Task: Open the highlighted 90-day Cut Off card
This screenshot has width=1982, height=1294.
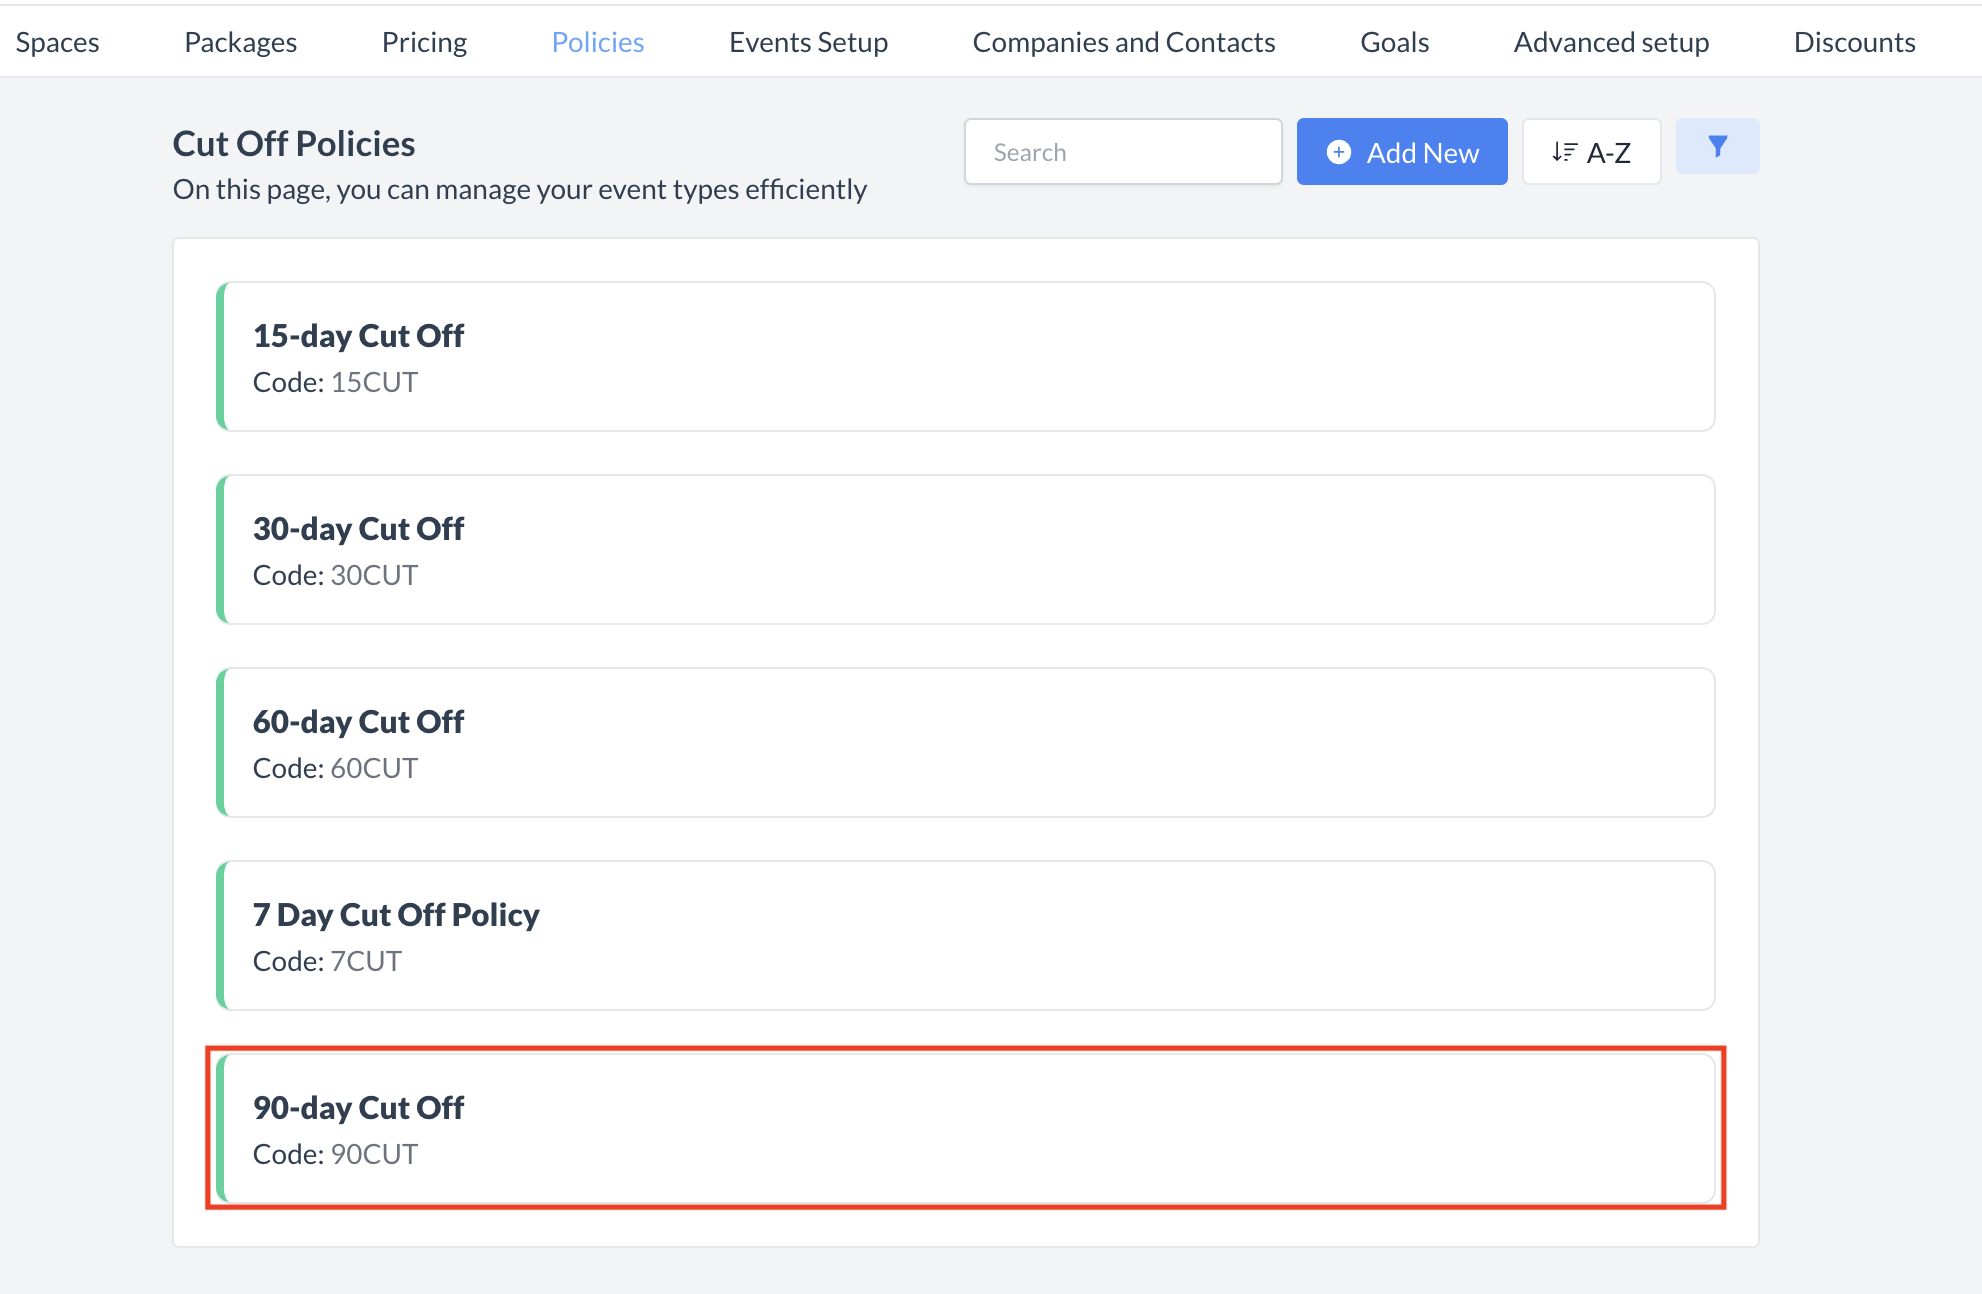Action: coord(965,1129)
